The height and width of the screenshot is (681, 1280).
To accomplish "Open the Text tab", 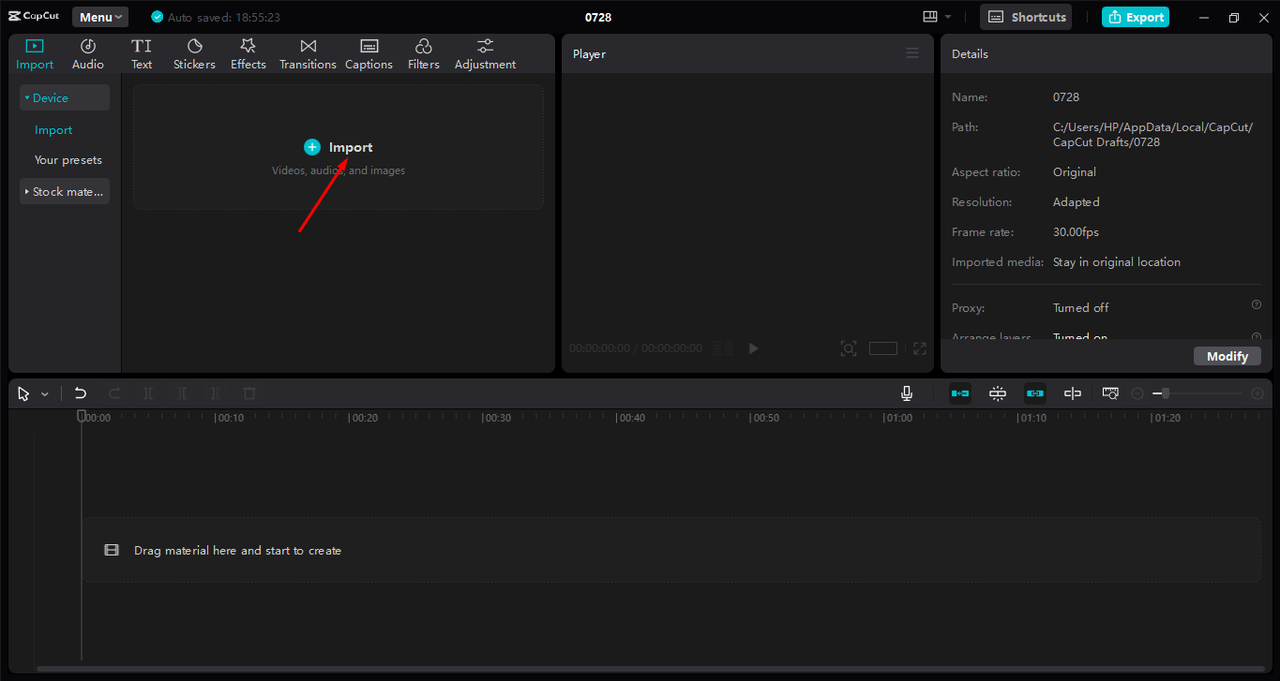I will [x=142, y=54].
